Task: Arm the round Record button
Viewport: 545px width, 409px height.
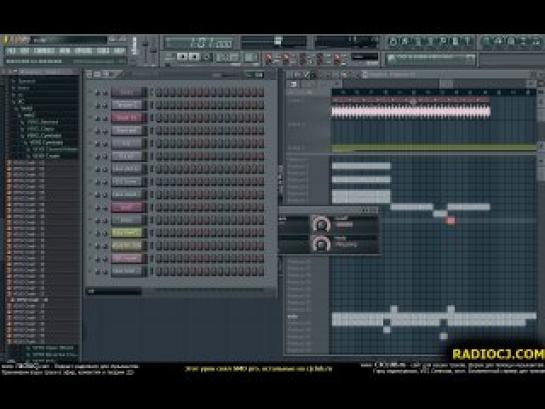Action: 207,57
